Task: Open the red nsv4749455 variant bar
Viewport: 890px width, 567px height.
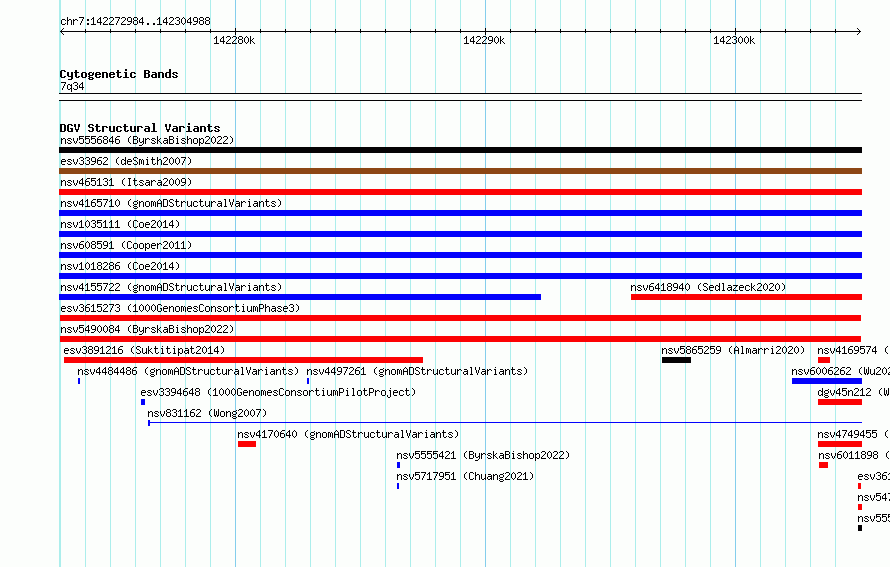Action: tap(840, 444)
